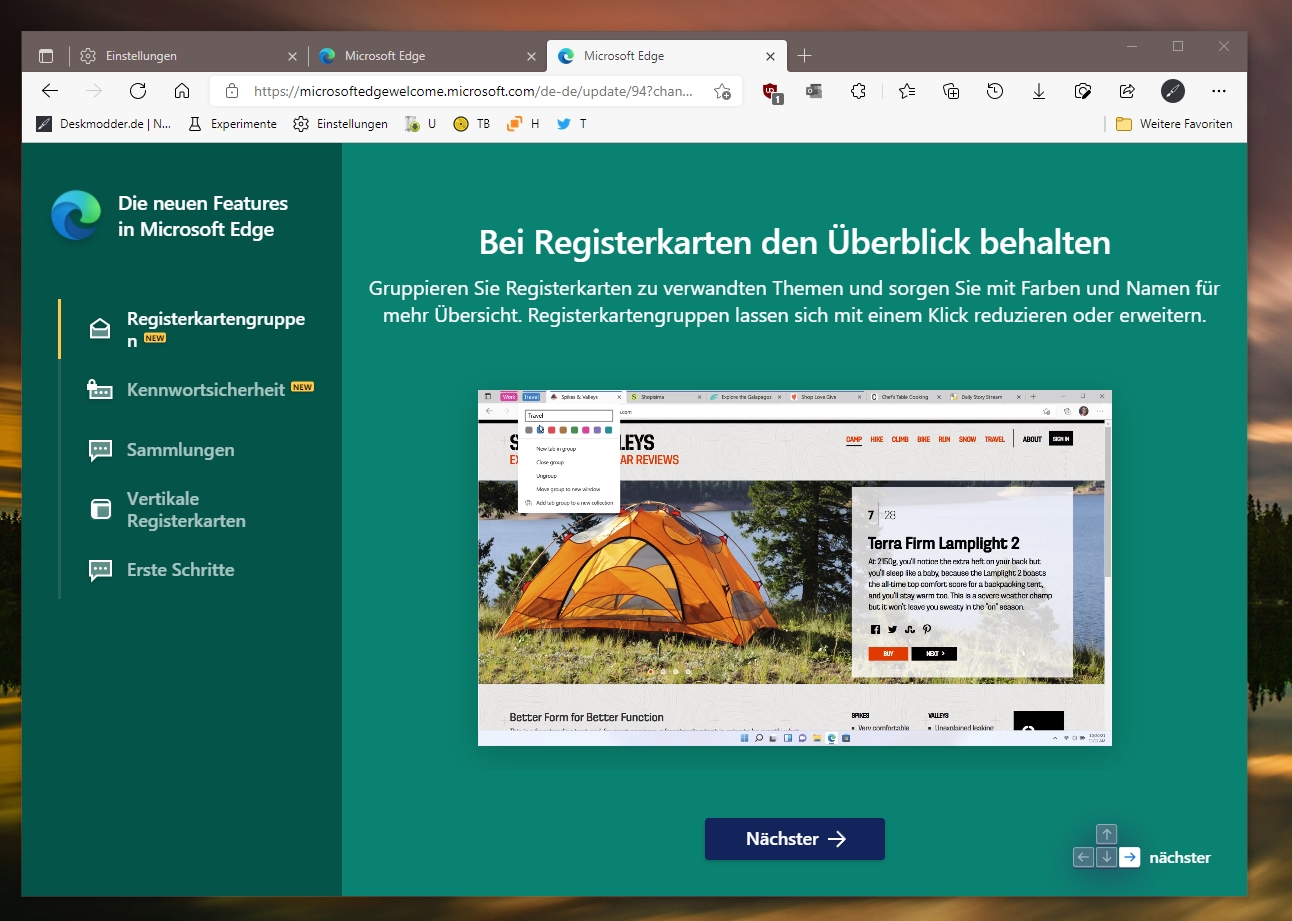Screen dimensions: 1292x921
Task: Open the T Twitter favorite
Action: pos(572,124)
